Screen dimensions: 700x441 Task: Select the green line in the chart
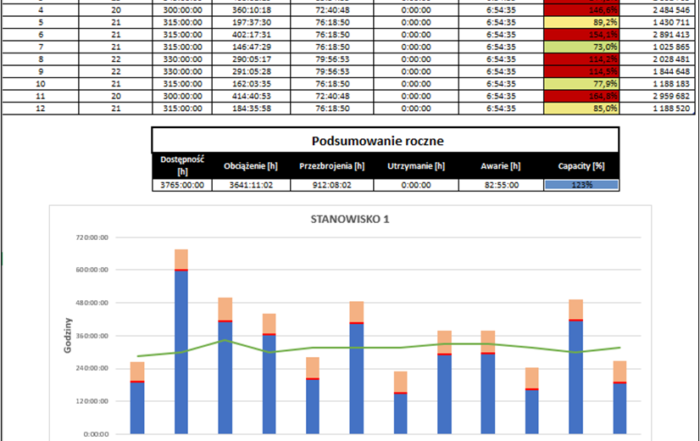(x=300, y=352)
